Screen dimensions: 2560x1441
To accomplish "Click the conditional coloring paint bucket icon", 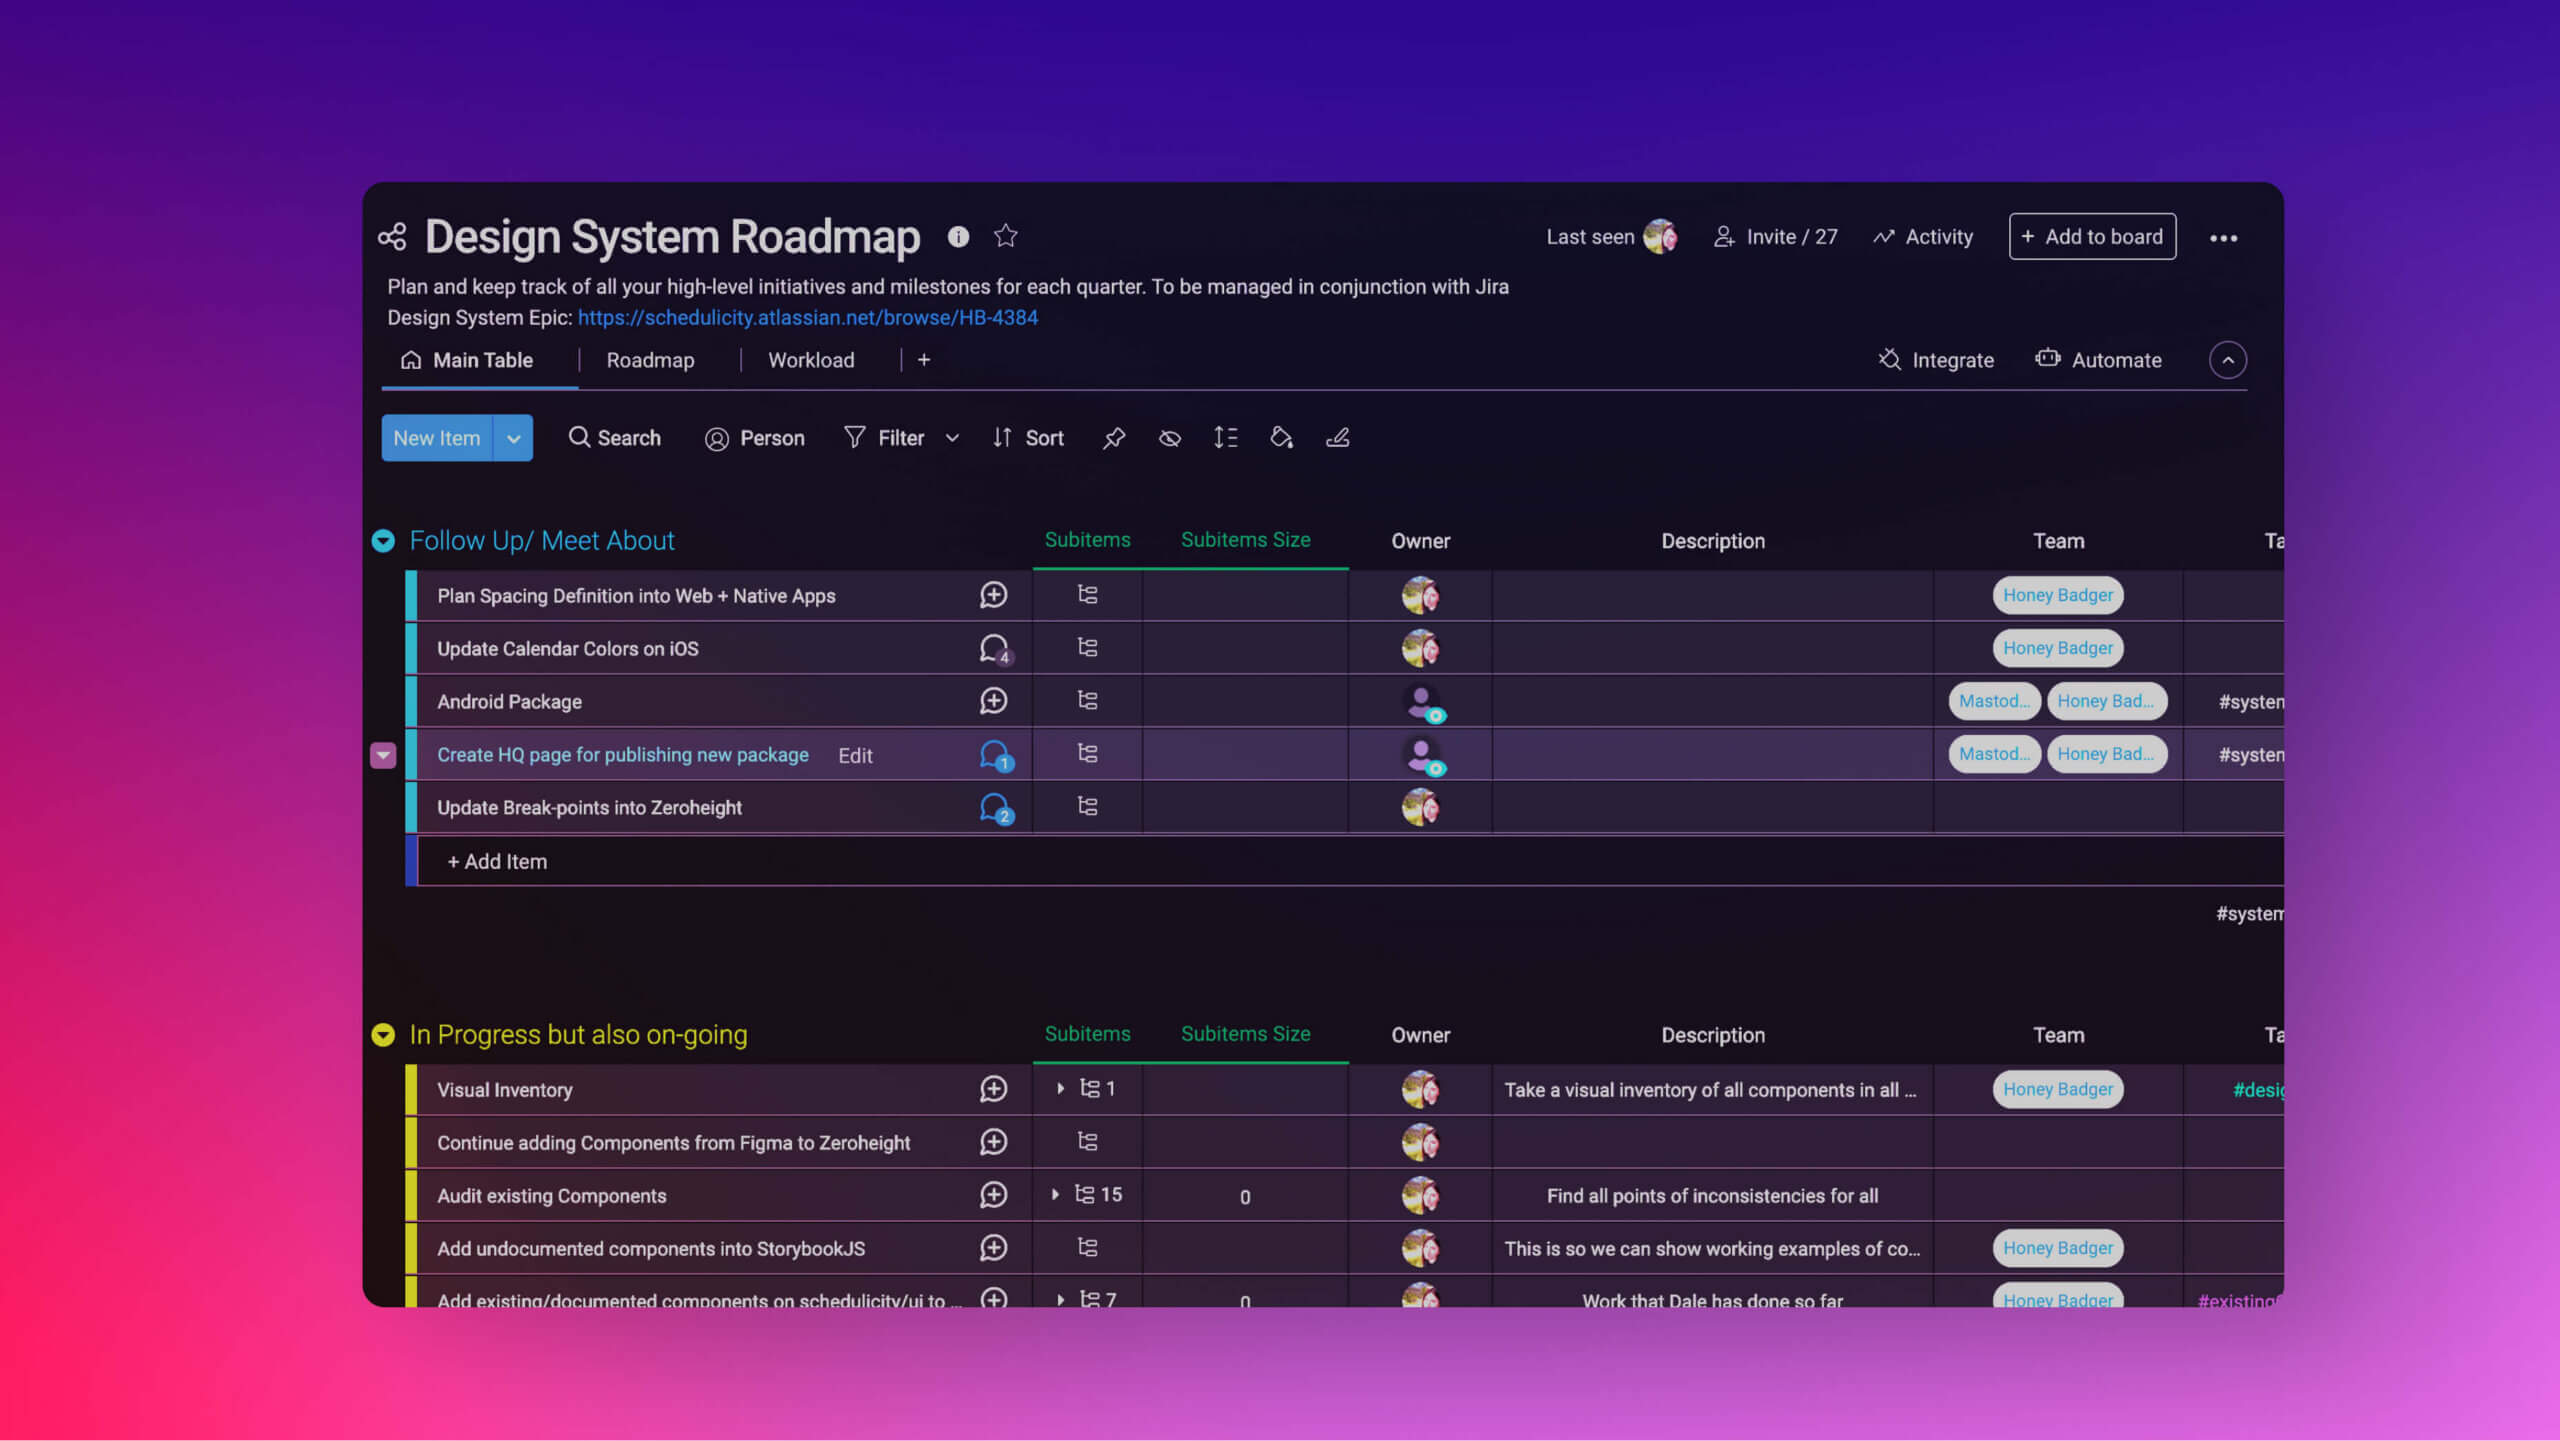I will coord(1281,438).
